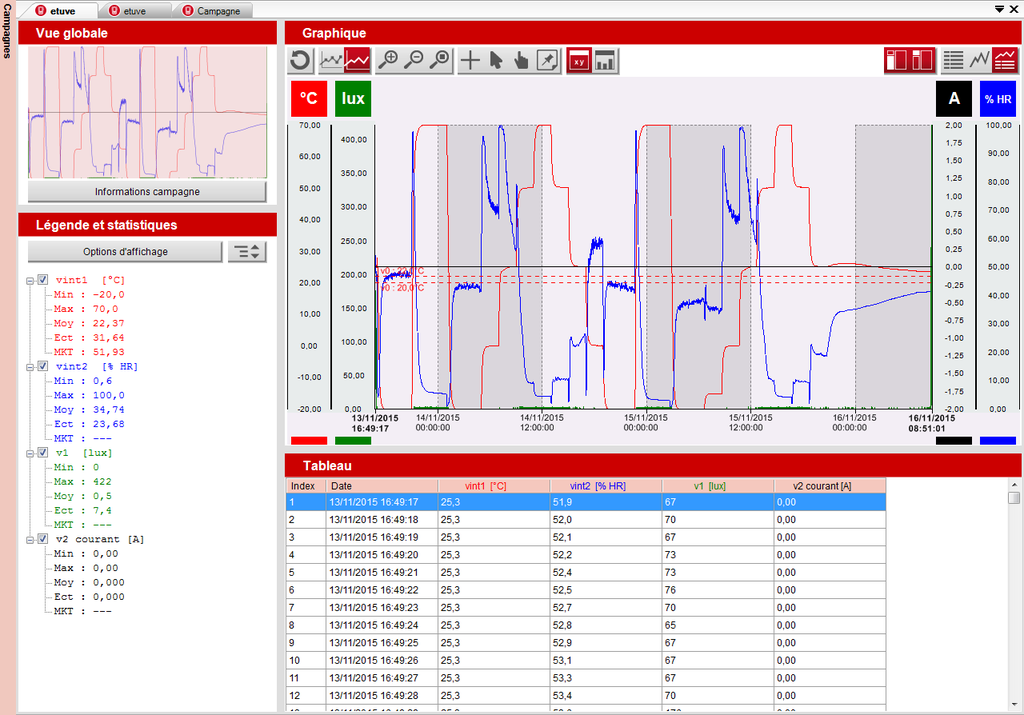Switch to graph-only view icon

pos(979,60)
